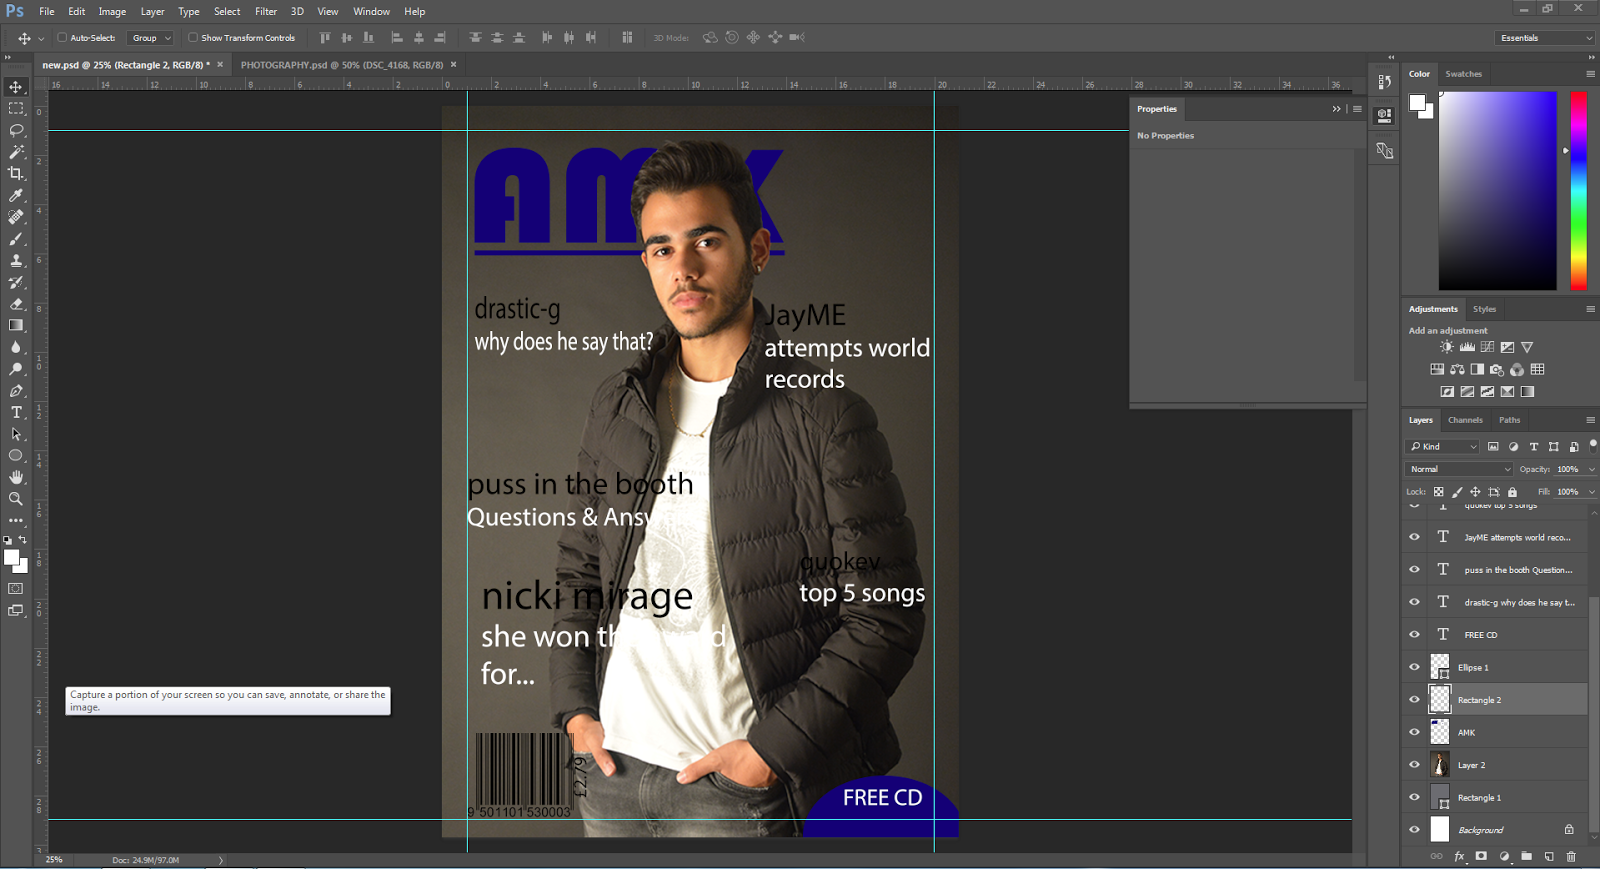Viewport: 1600px width, 869px height.
Task: Click the foreground color swatch in toolbar
Action: click(x=11, y=558)
